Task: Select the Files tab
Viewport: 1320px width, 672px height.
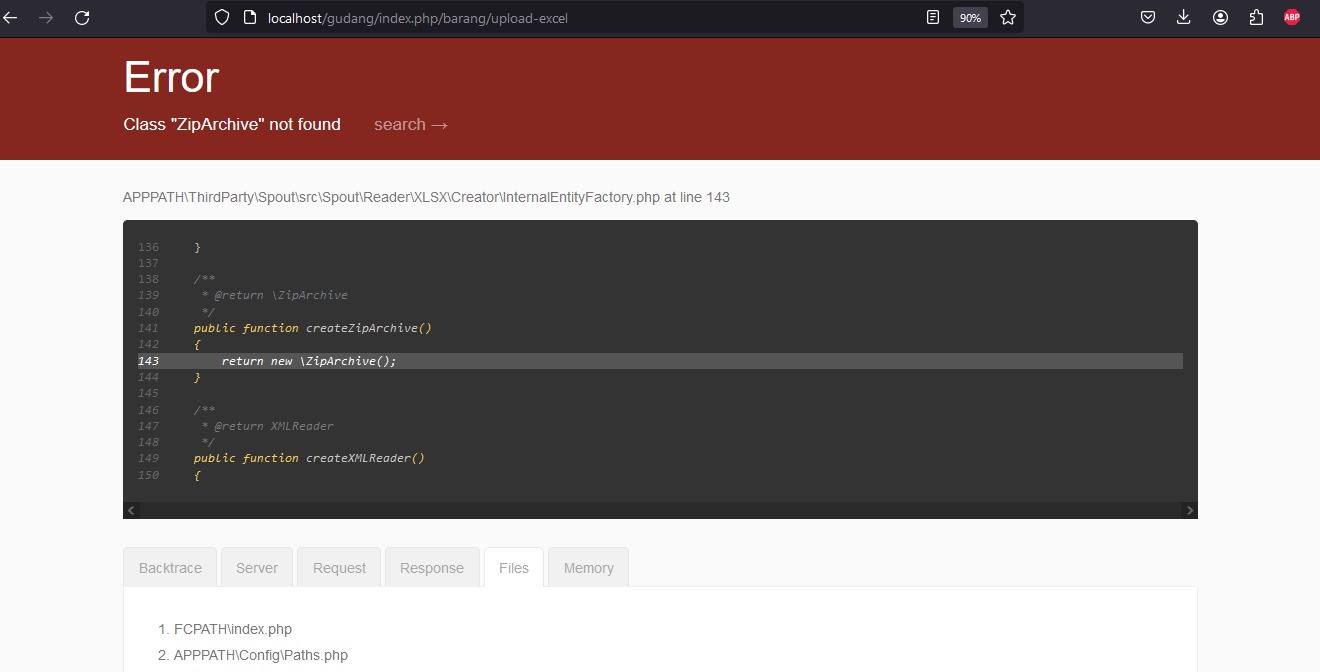Action: pyautogui.click(x=514, y=568)
